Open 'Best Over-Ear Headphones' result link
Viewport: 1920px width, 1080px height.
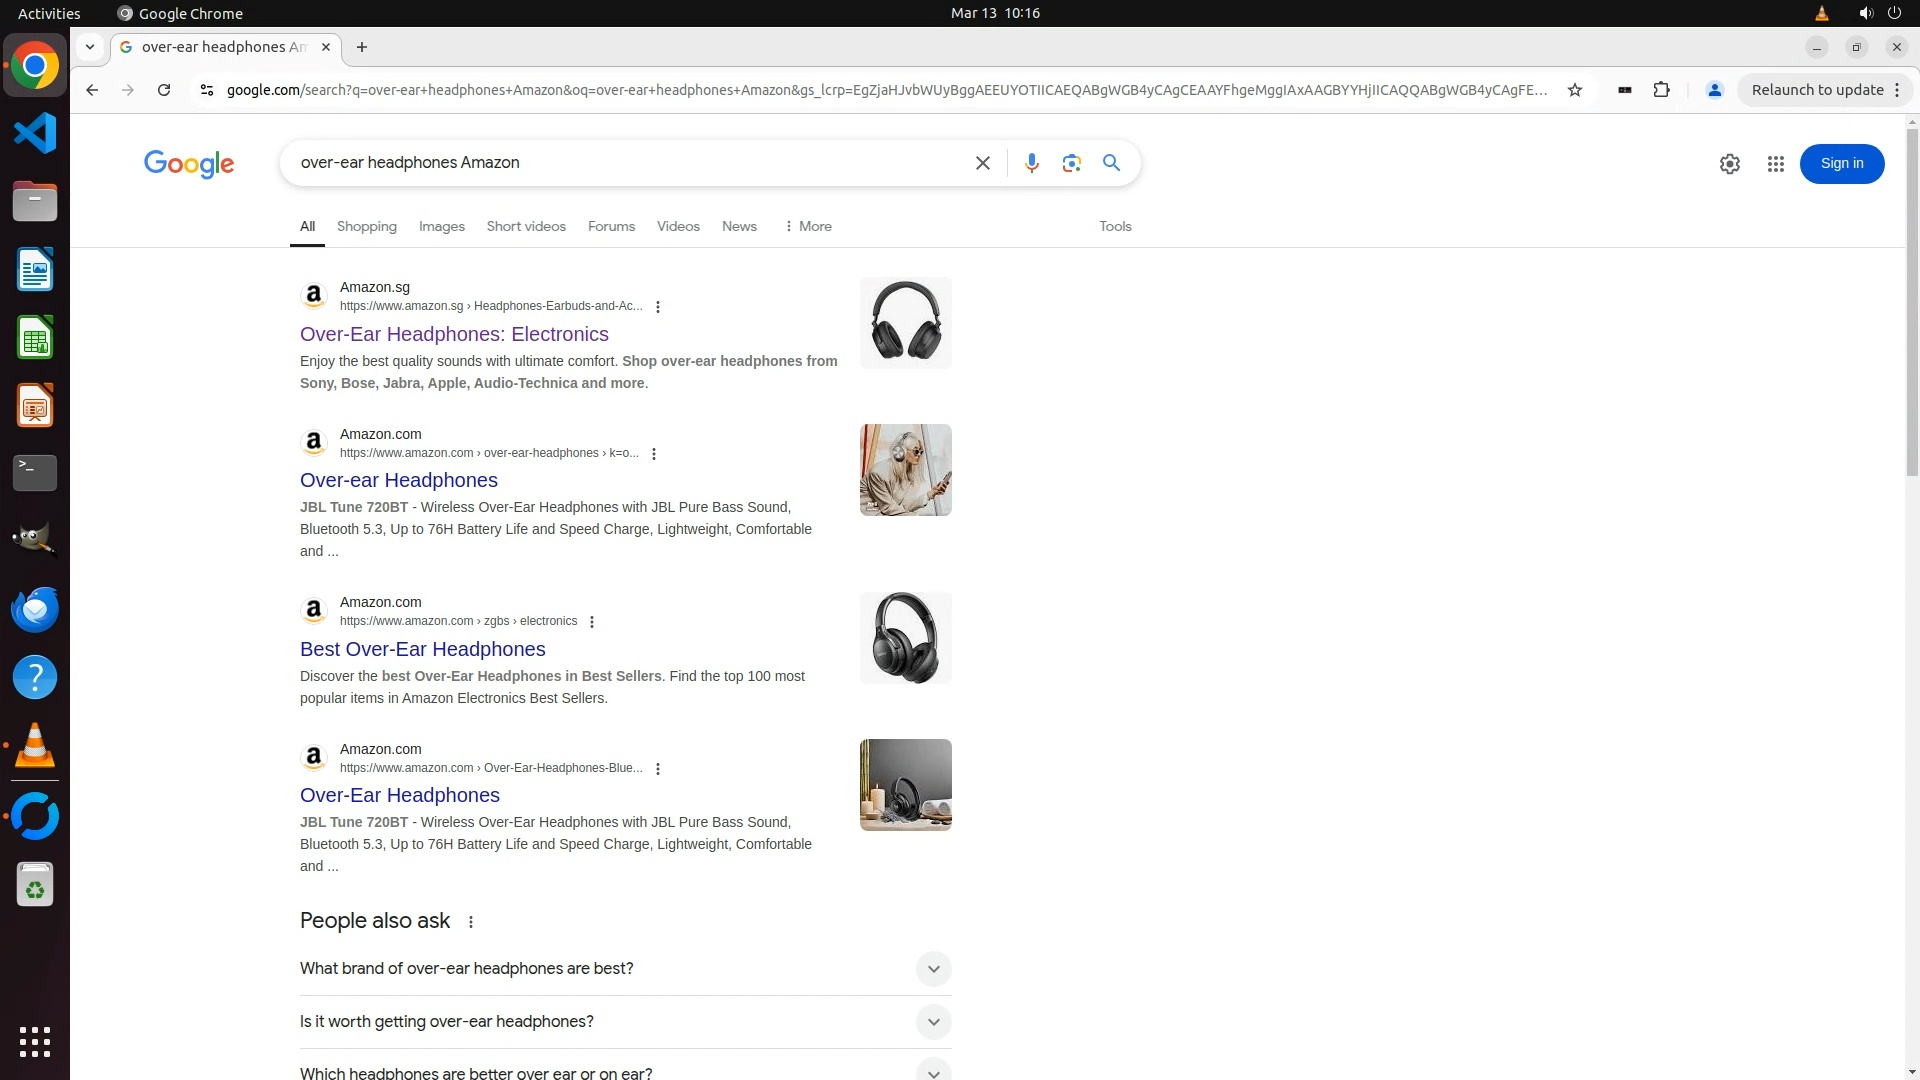(x=422, y=649)
